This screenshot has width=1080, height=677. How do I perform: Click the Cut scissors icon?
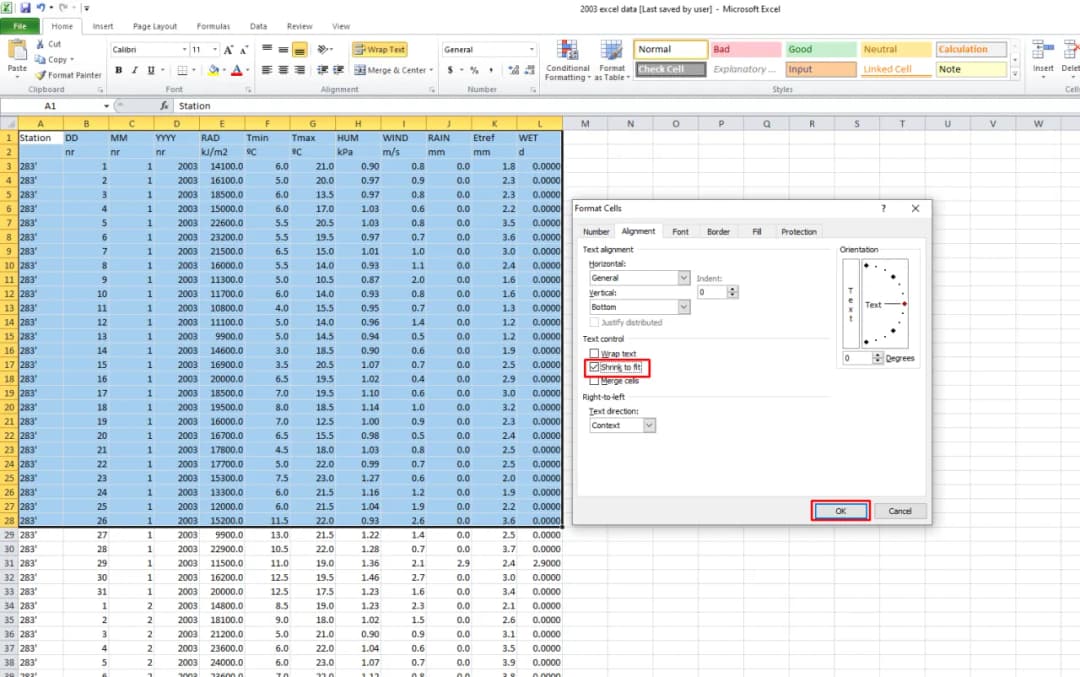coord(41,44)
